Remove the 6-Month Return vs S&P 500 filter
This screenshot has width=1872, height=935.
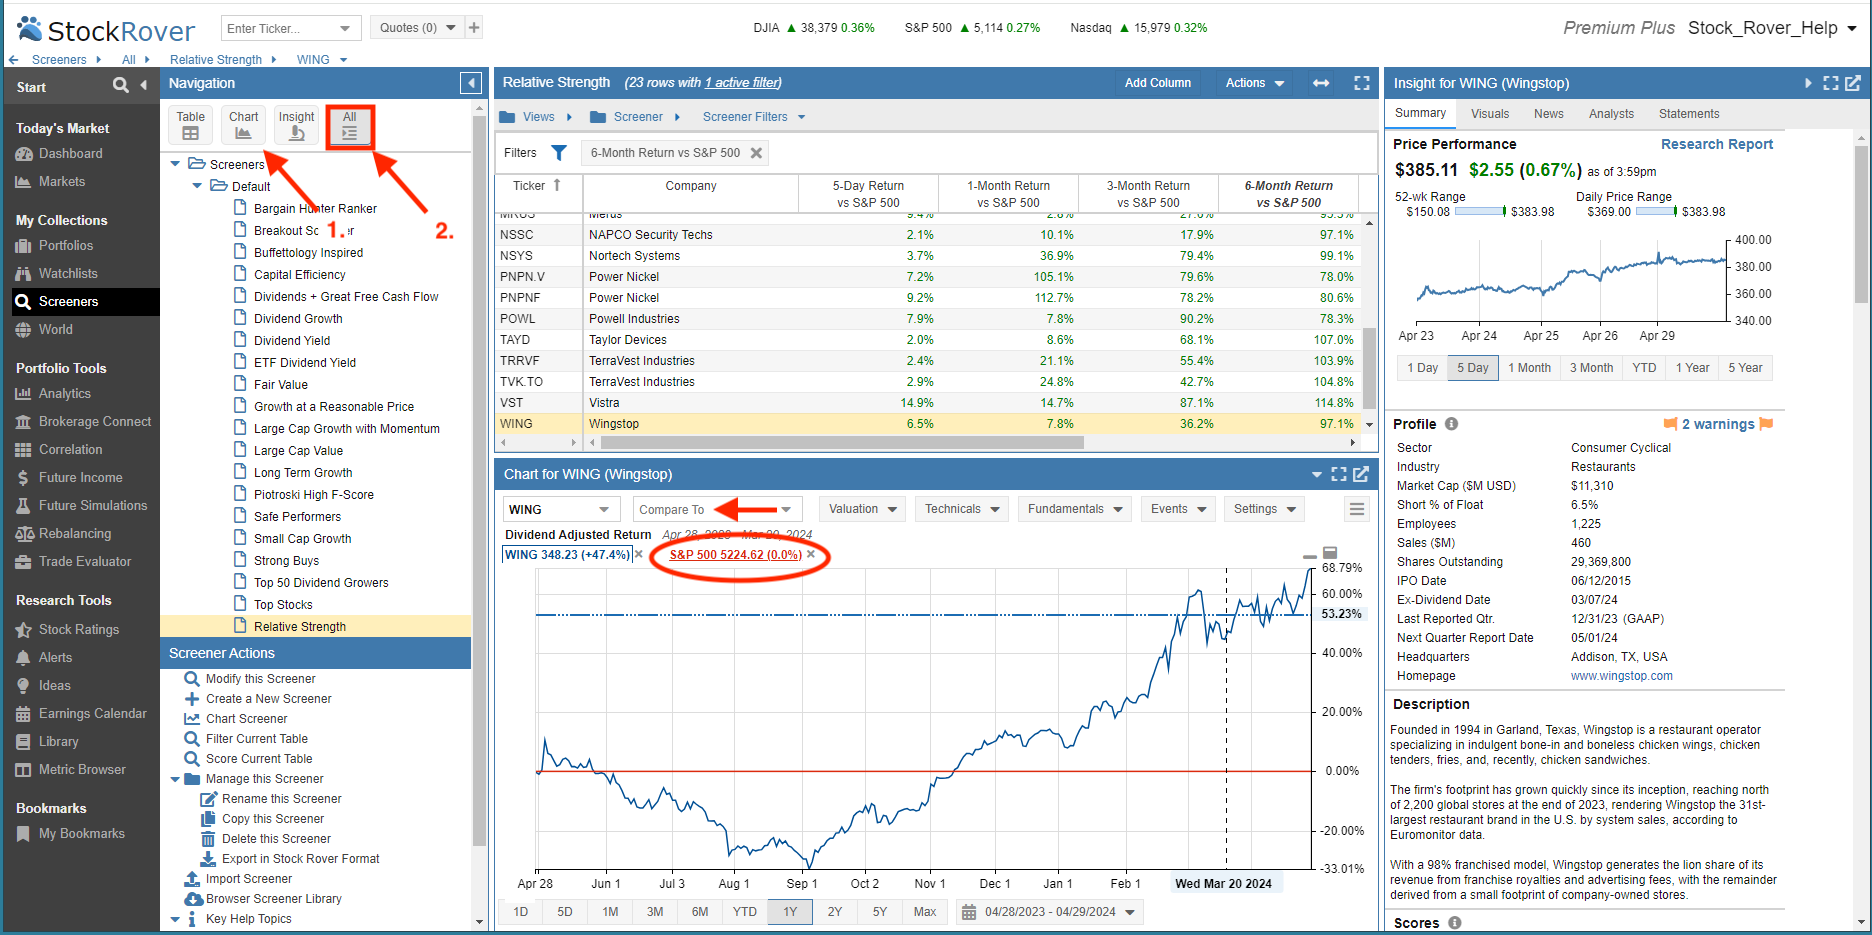[757, 153]
